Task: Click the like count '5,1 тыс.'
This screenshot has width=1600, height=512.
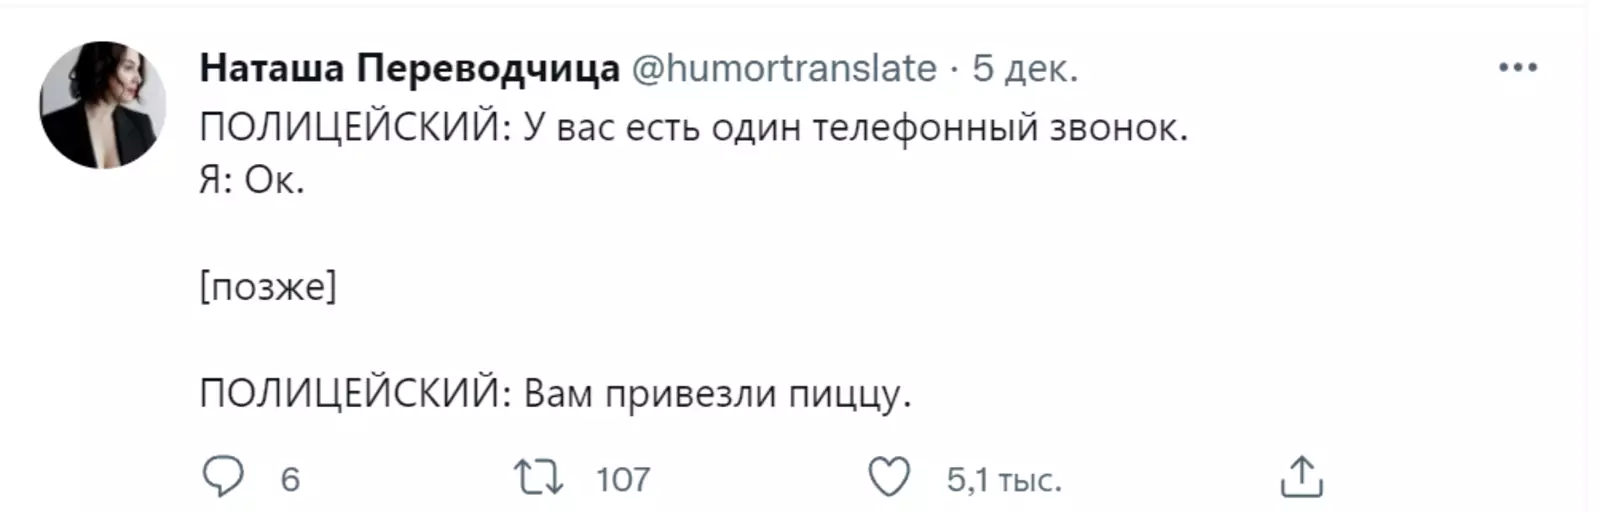Action: tap(1003, 480)
